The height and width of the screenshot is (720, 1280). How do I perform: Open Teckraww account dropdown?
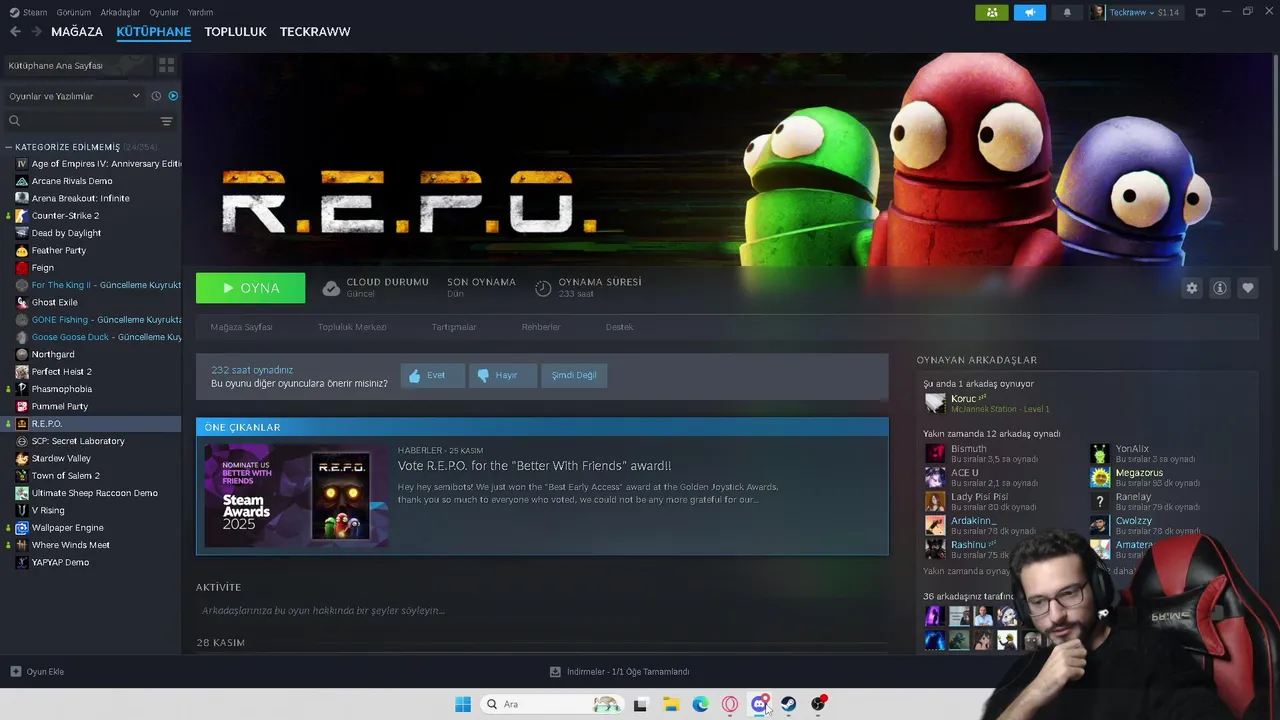1137,12
